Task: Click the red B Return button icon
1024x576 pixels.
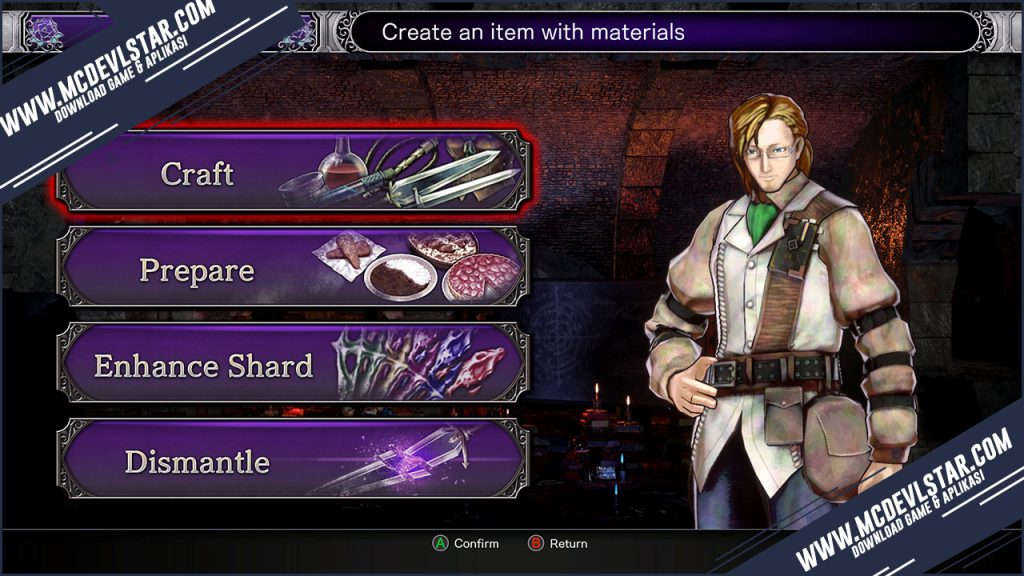Action: click(536, 543)
